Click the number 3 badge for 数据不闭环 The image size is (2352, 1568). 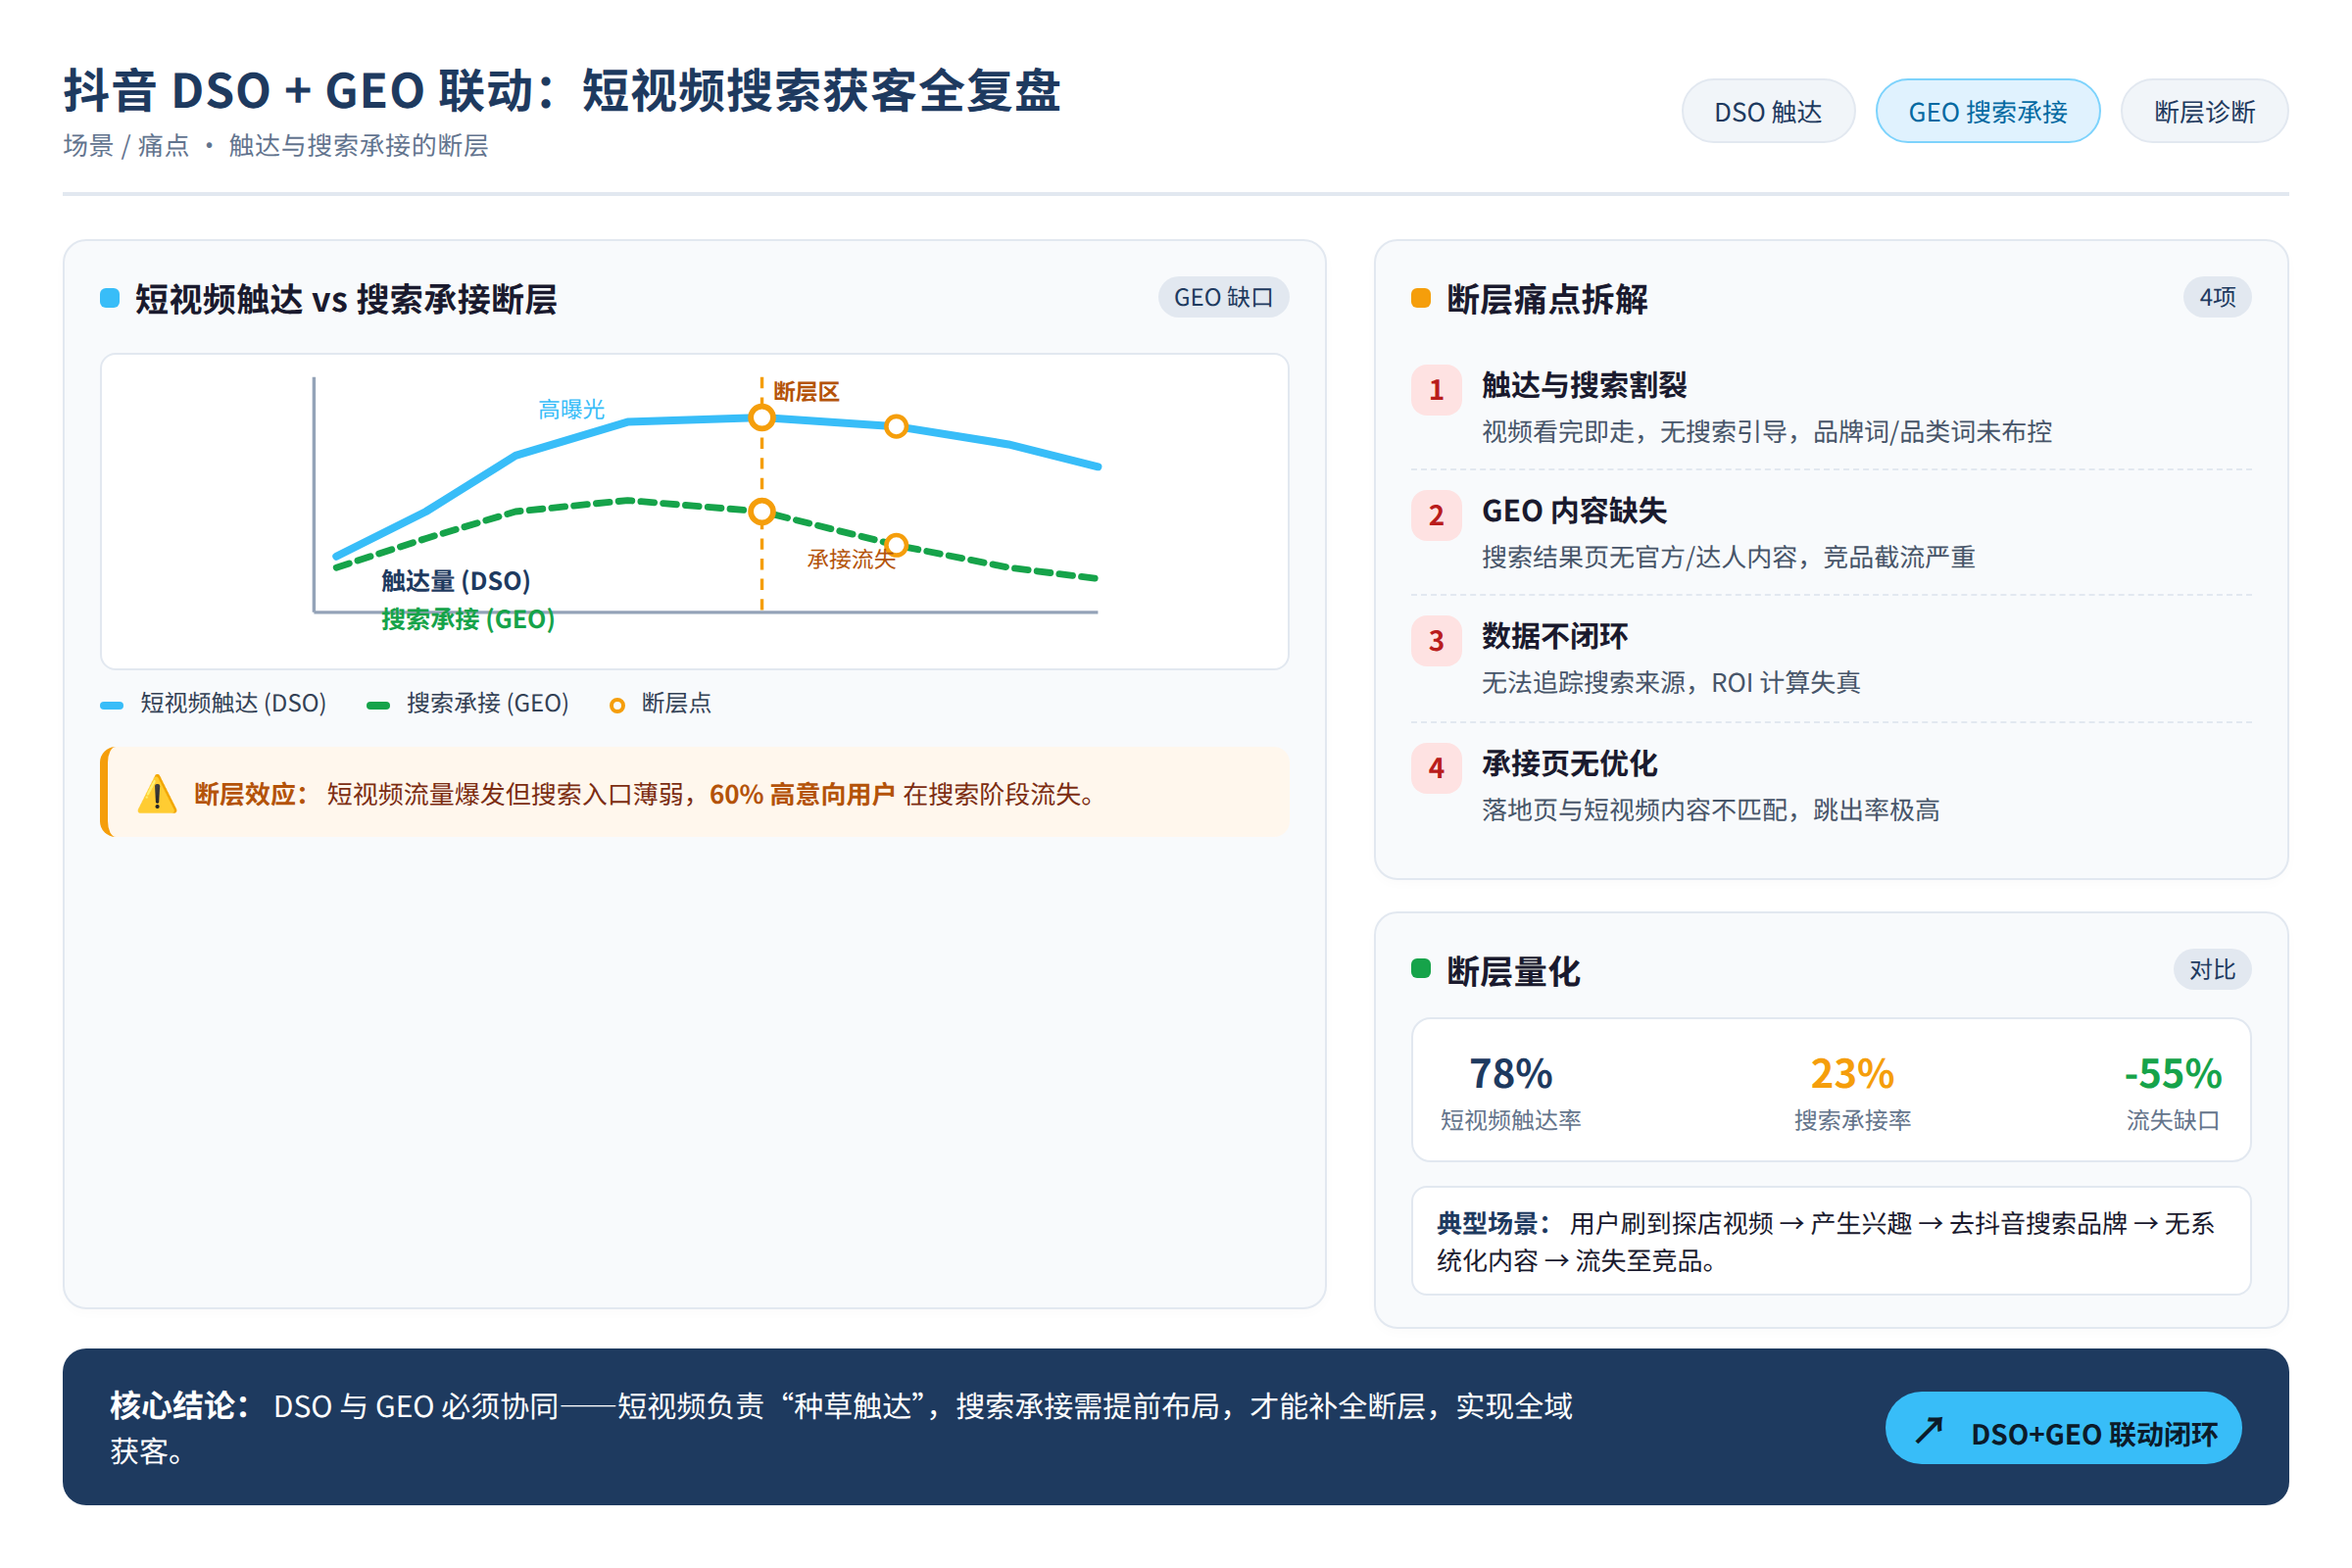tap(1436, 640)
